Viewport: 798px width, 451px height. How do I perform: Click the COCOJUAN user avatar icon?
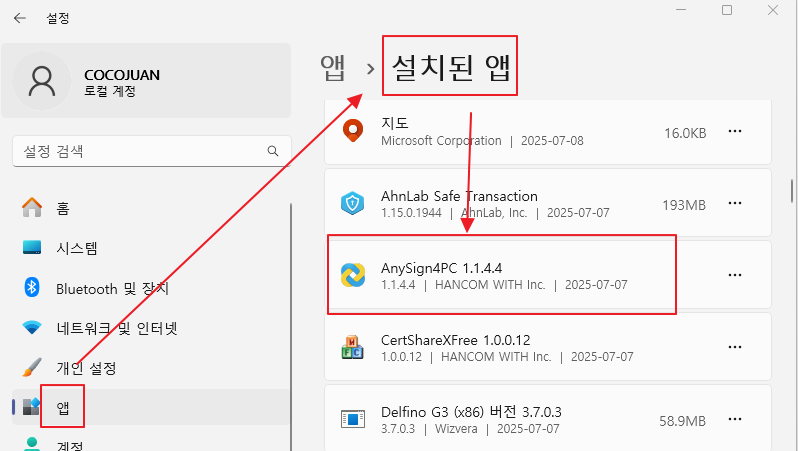[42, 81]
